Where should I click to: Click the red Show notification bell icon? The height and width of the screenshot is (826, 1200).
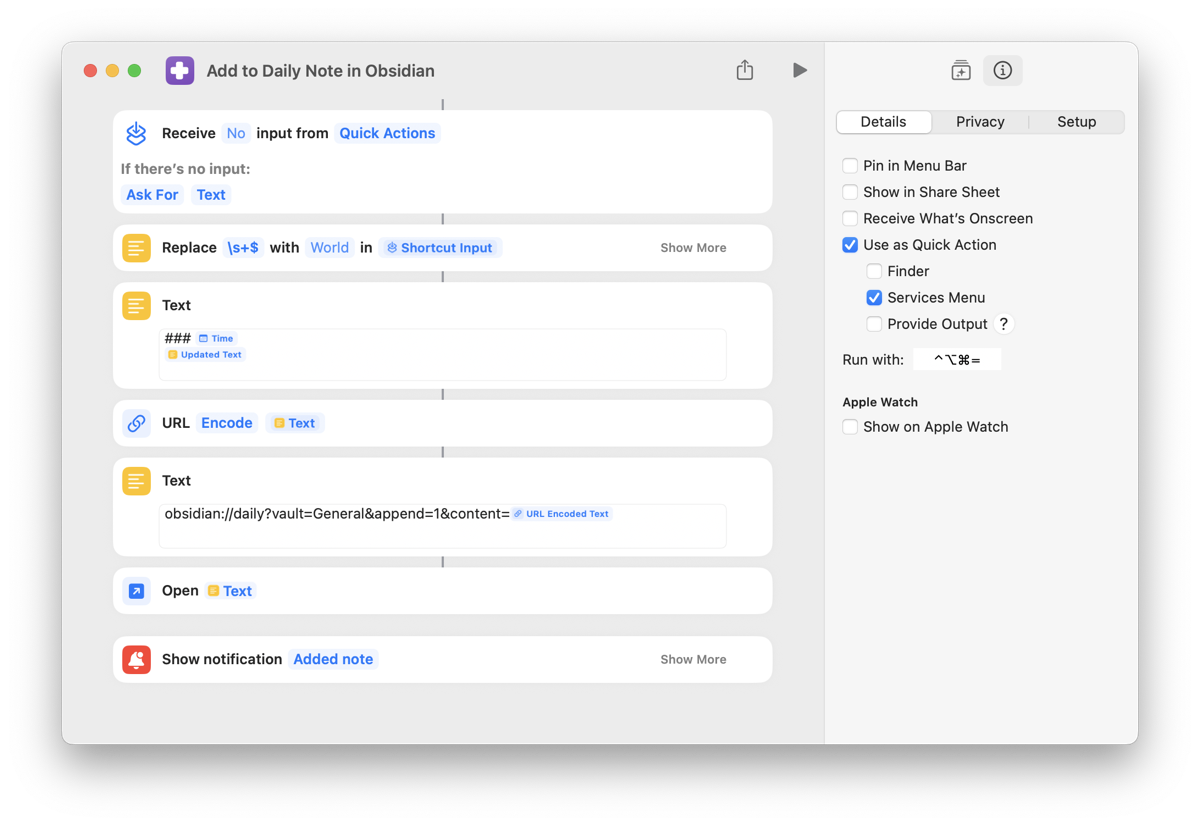137,659
